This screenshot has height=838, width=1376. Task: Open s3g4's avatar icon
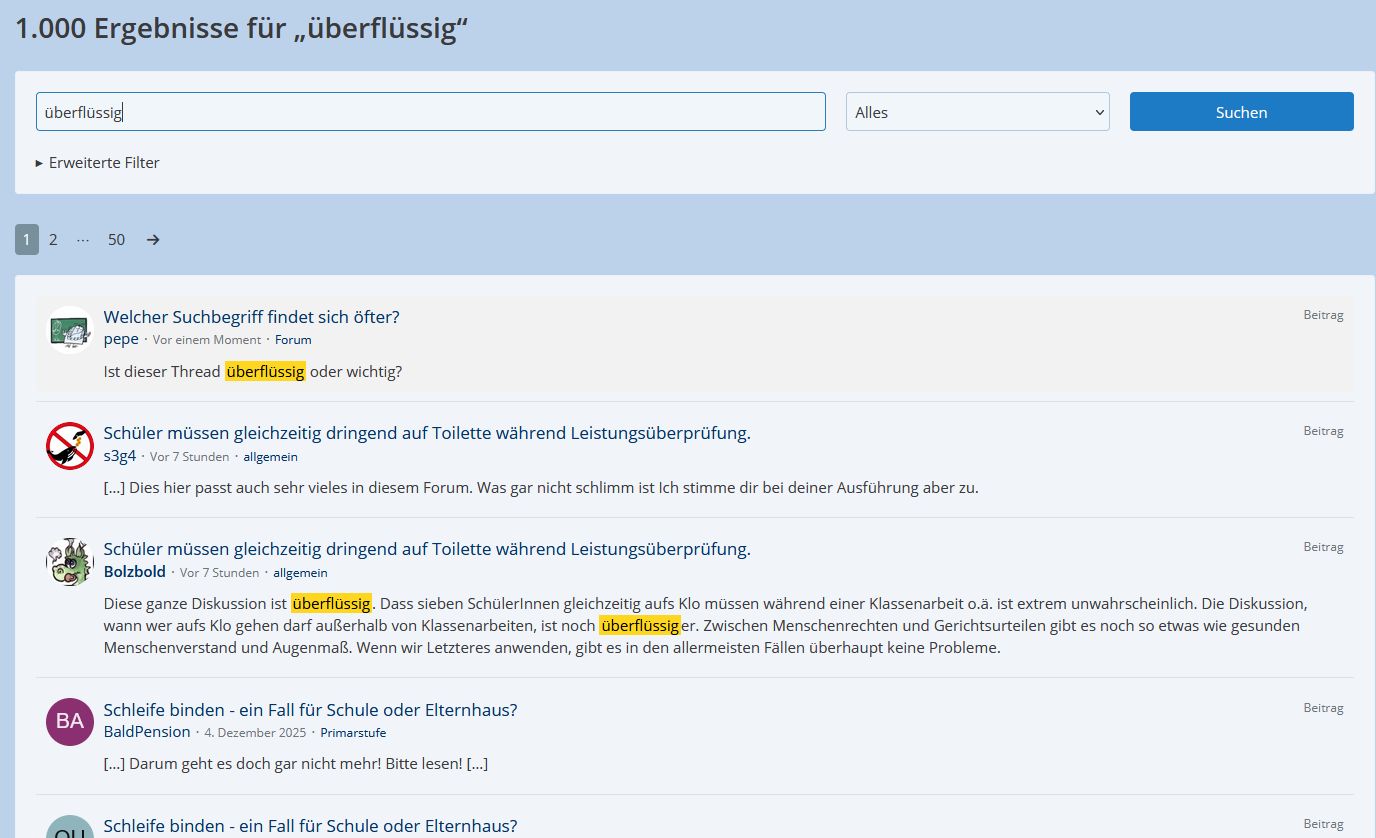click(x=70, y=446)
